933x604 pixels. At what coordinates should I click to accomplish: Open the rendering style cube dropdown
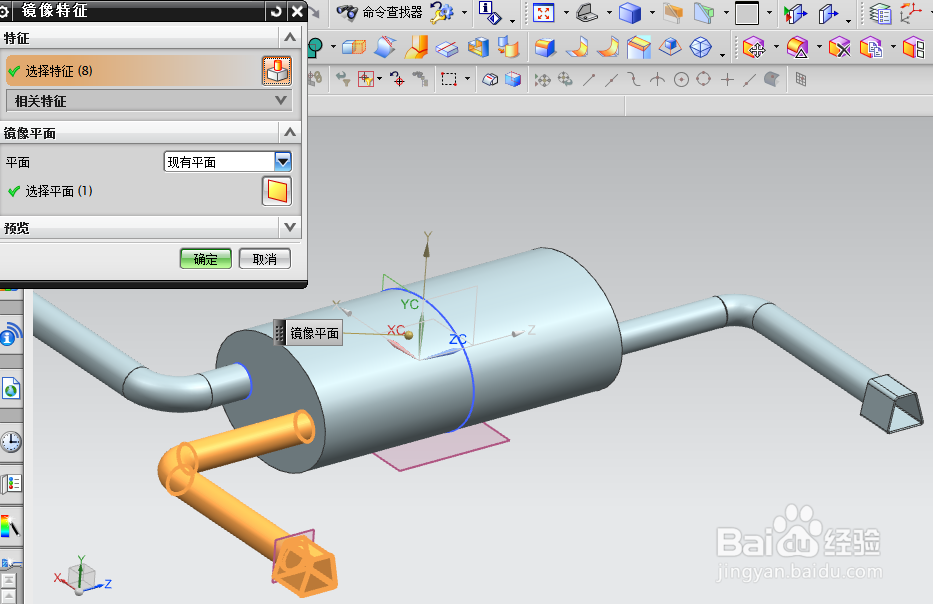click(x=652, y=12)
